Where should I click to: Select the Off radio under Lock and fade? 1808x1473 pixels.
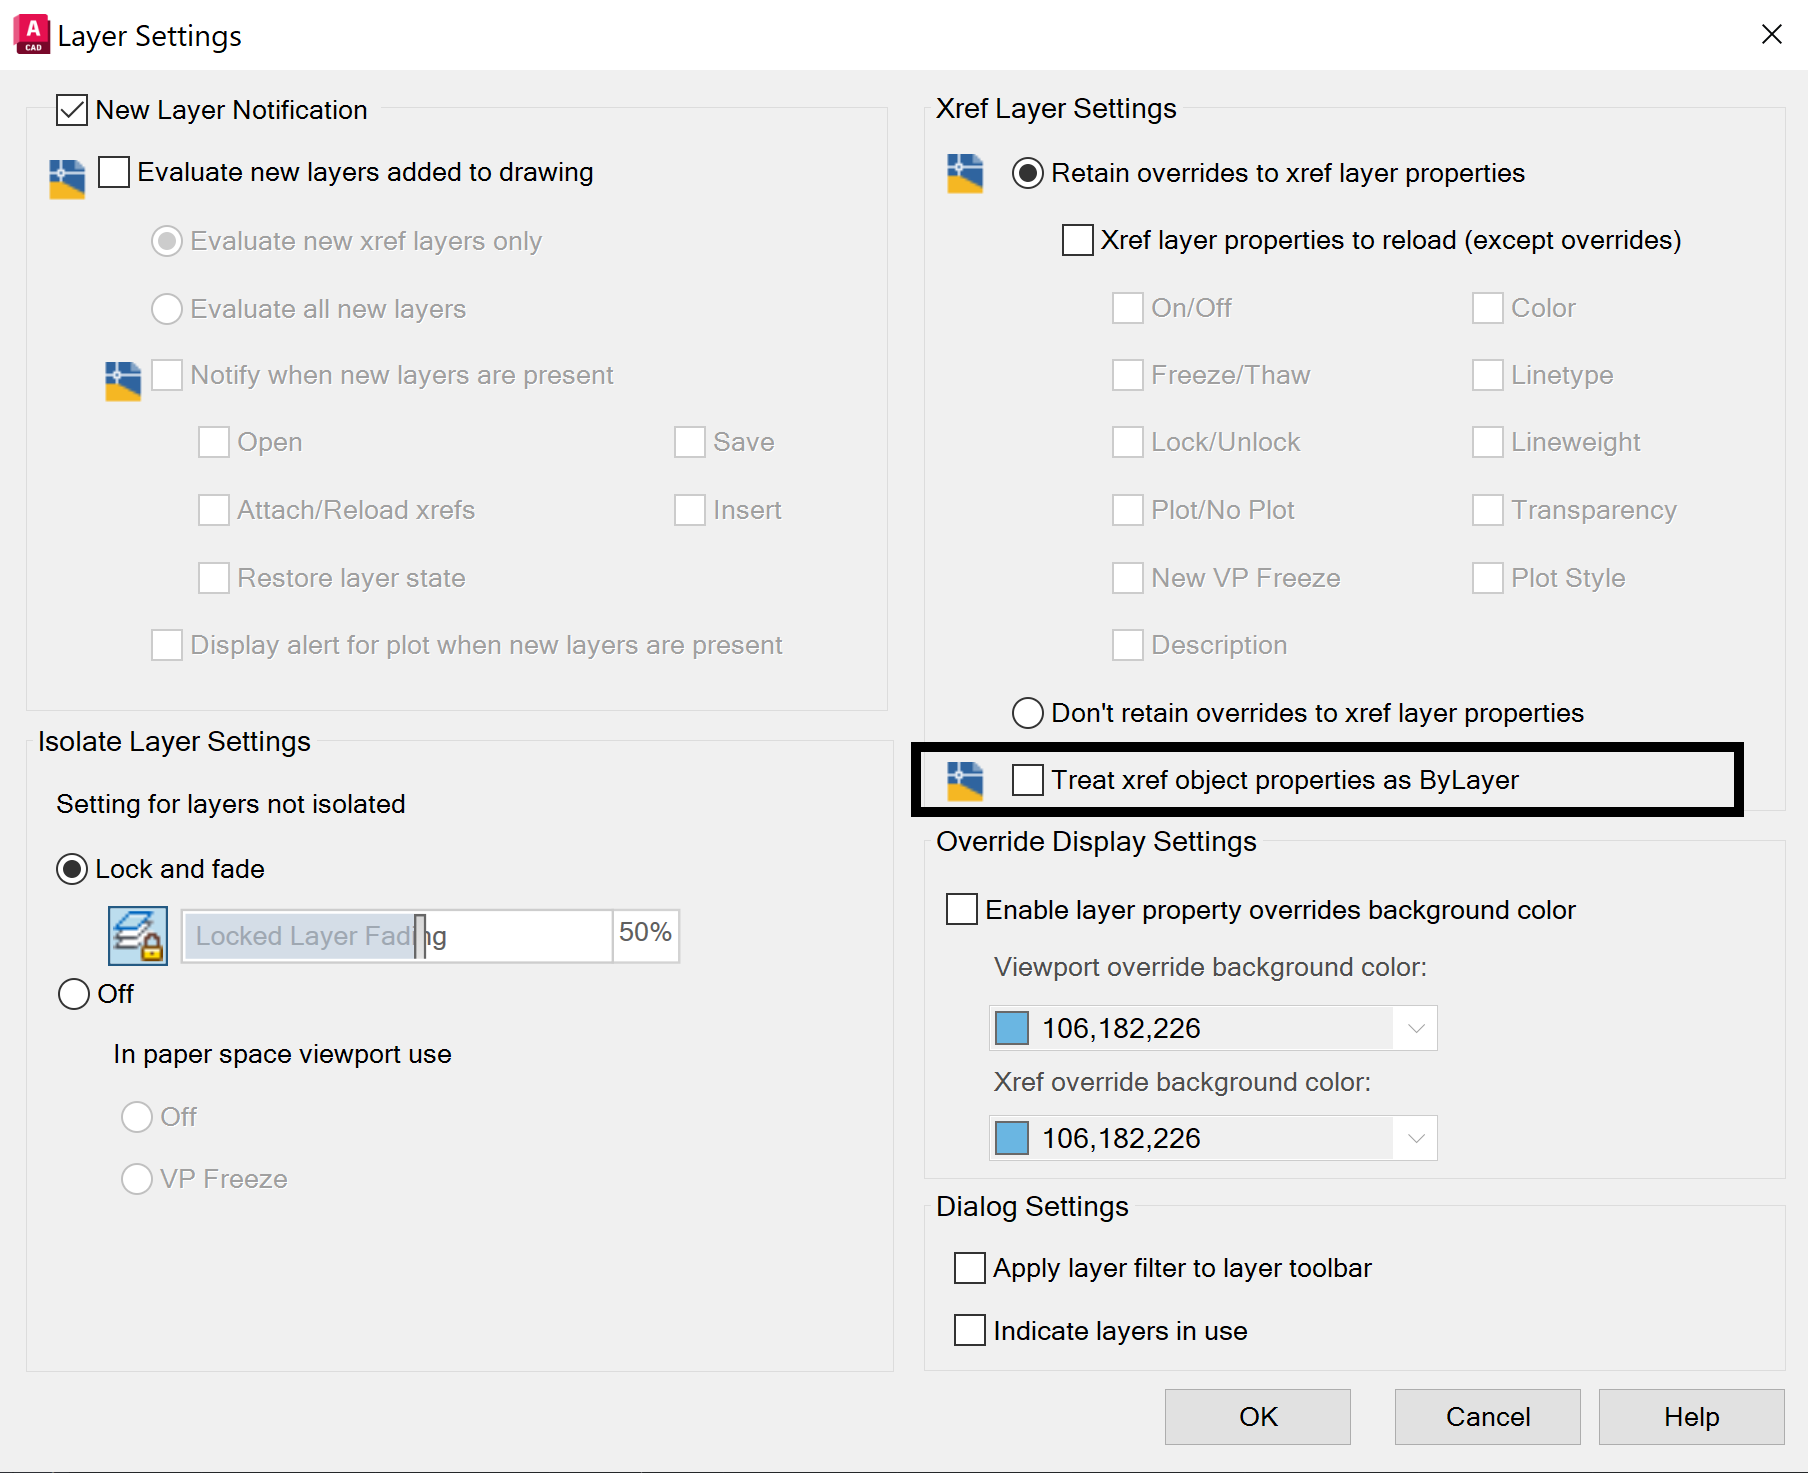[74, 994]
